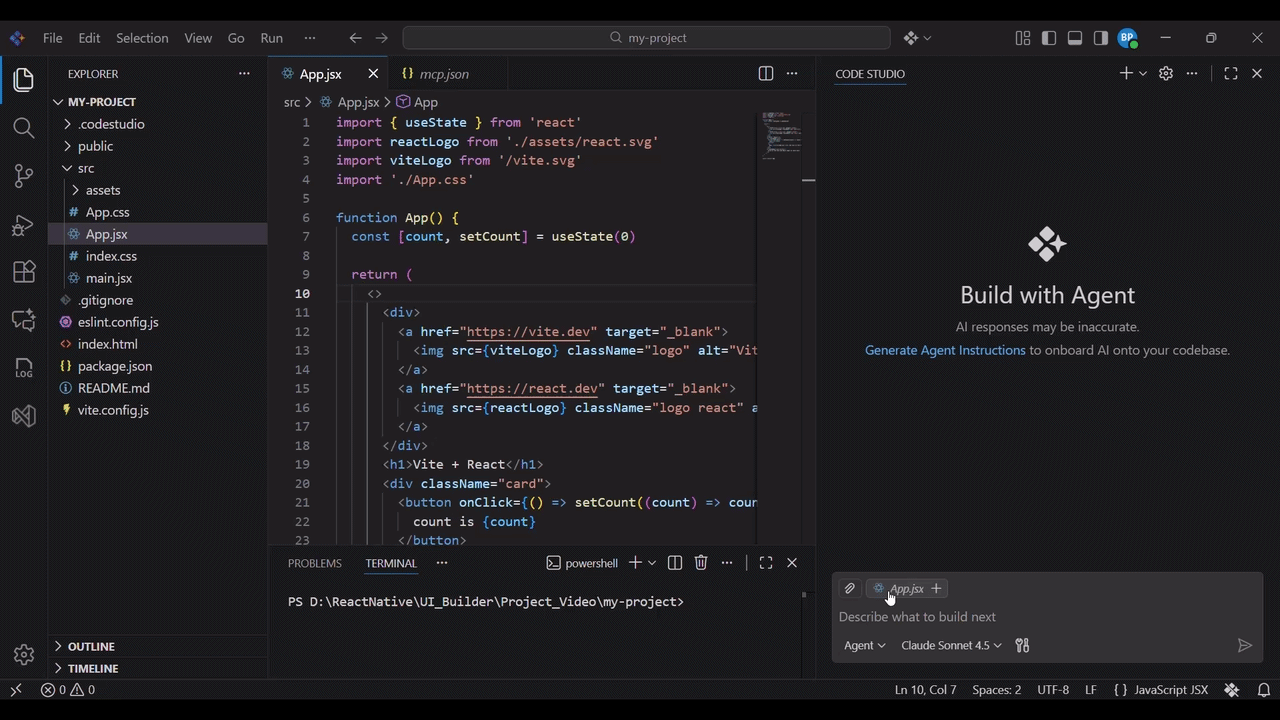The image size is (1280, 720).
Task: Open the split editor icon
Action: click(765, 73)
